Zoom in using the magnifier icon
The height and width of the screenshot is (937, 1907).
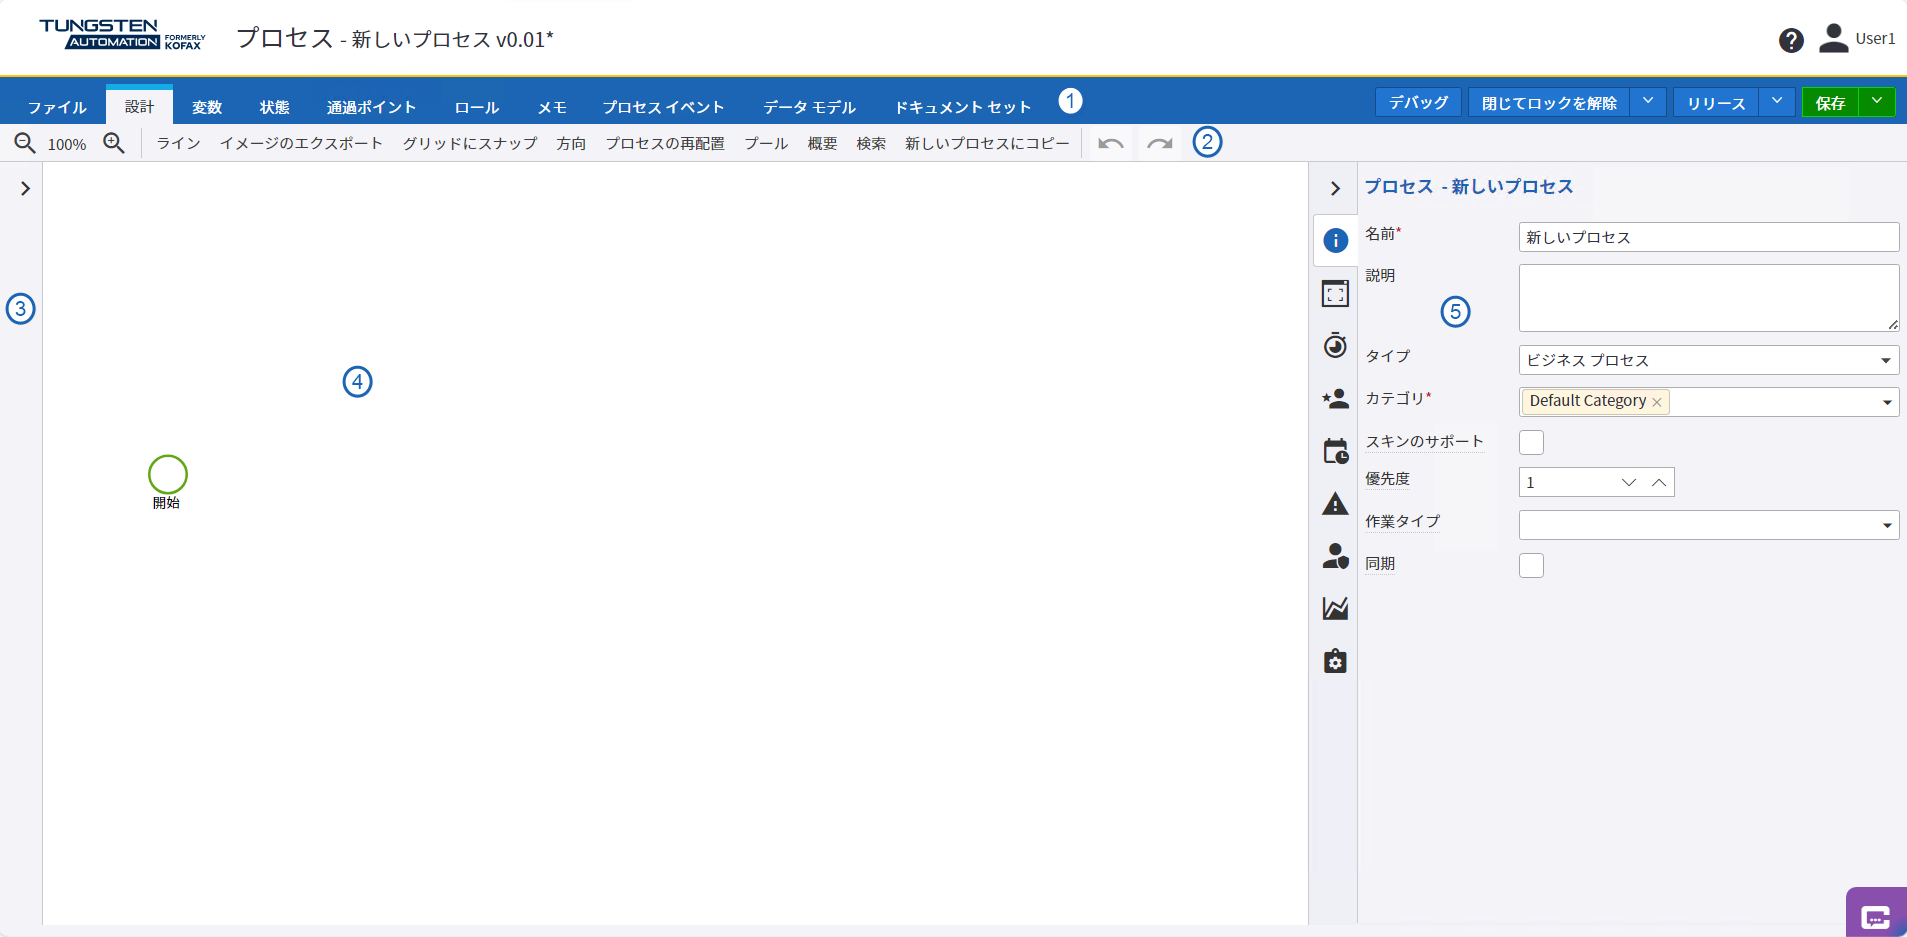coord(113,142)
